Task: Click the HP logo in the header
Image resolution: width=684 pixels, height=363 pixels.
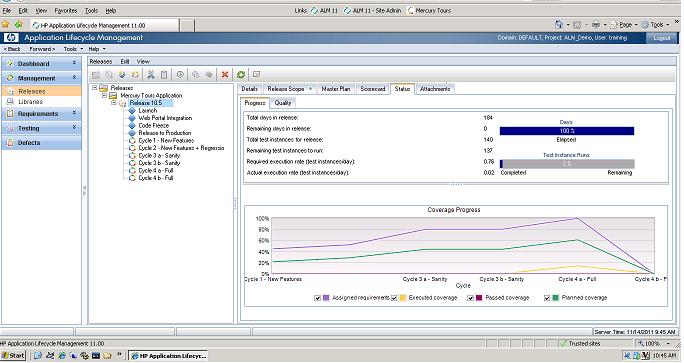Action: [x=11, y=38]
